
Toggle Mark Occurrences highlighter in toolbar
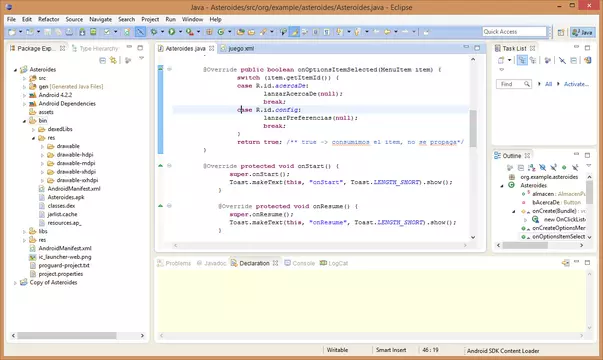coord(295,32)
